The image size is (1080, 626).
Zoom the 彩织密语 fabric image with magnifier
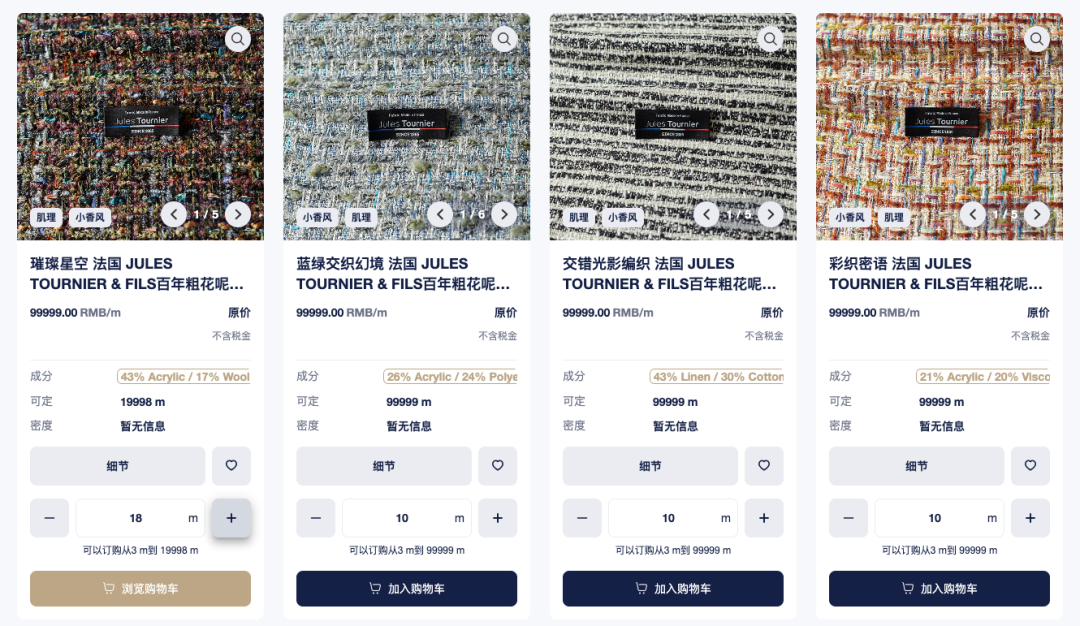pos(1037,39)
